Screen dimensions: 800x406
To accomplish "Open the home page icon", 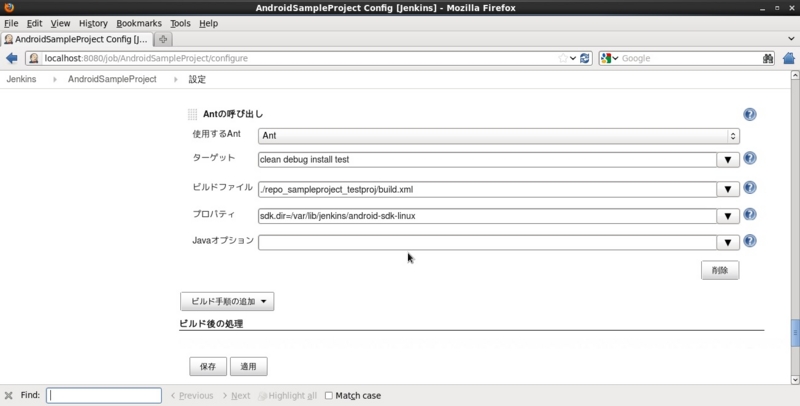I will [x=789, y=58].
